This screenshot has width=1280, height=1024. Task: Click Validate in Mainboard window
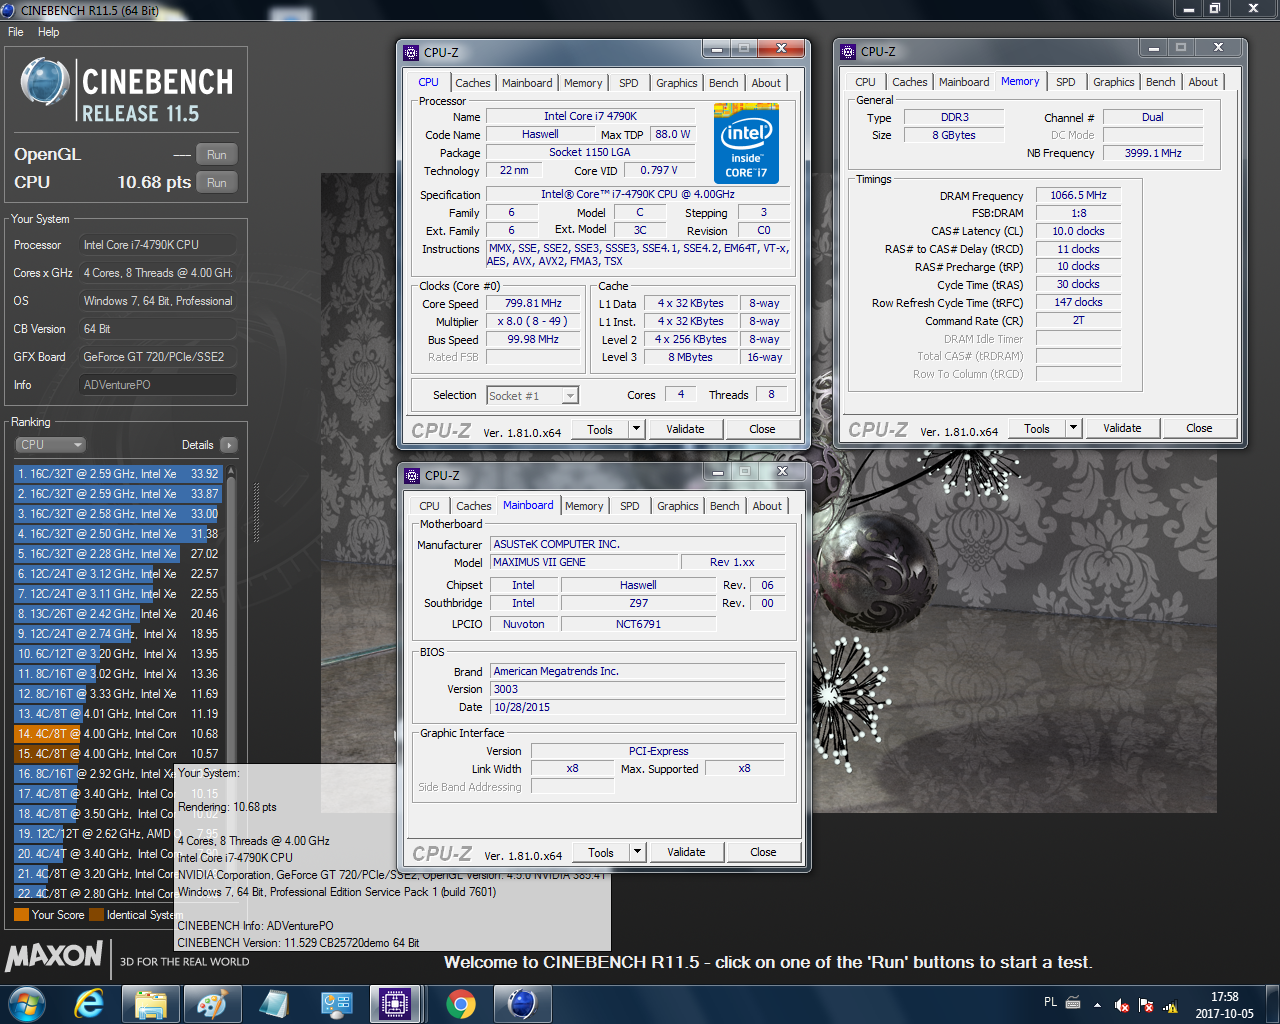686,852
